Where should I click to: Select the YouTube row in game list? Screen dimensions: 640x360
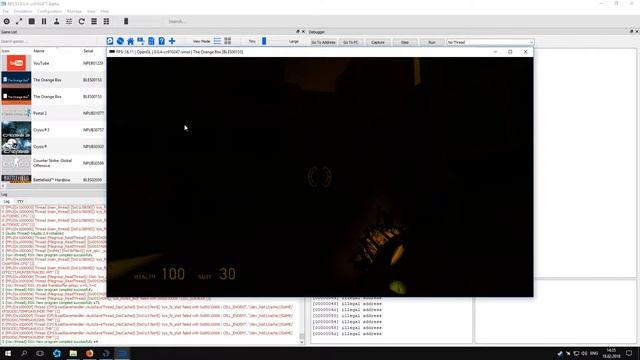tap(53, 63)
